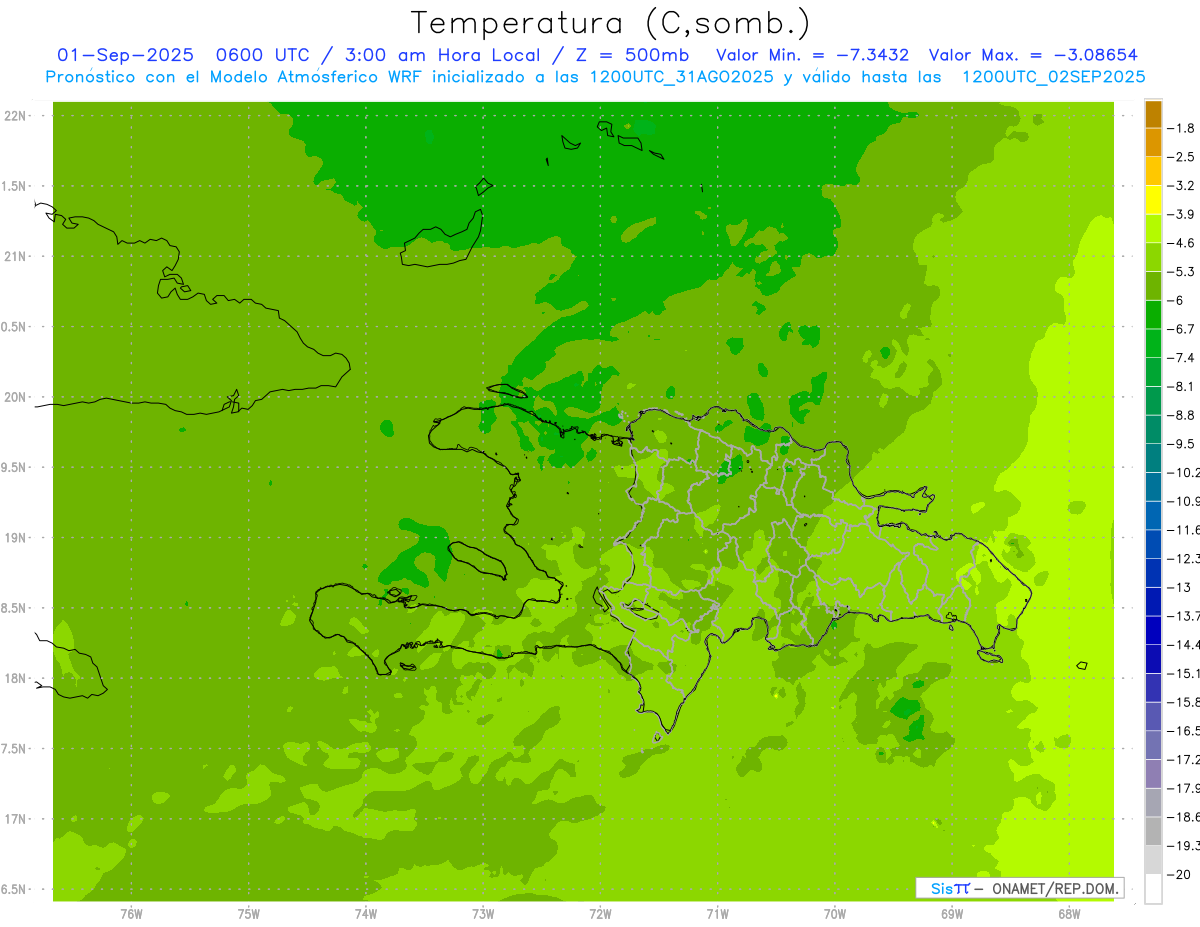Click the "70W" longitude label

click(x=835, y=914)
